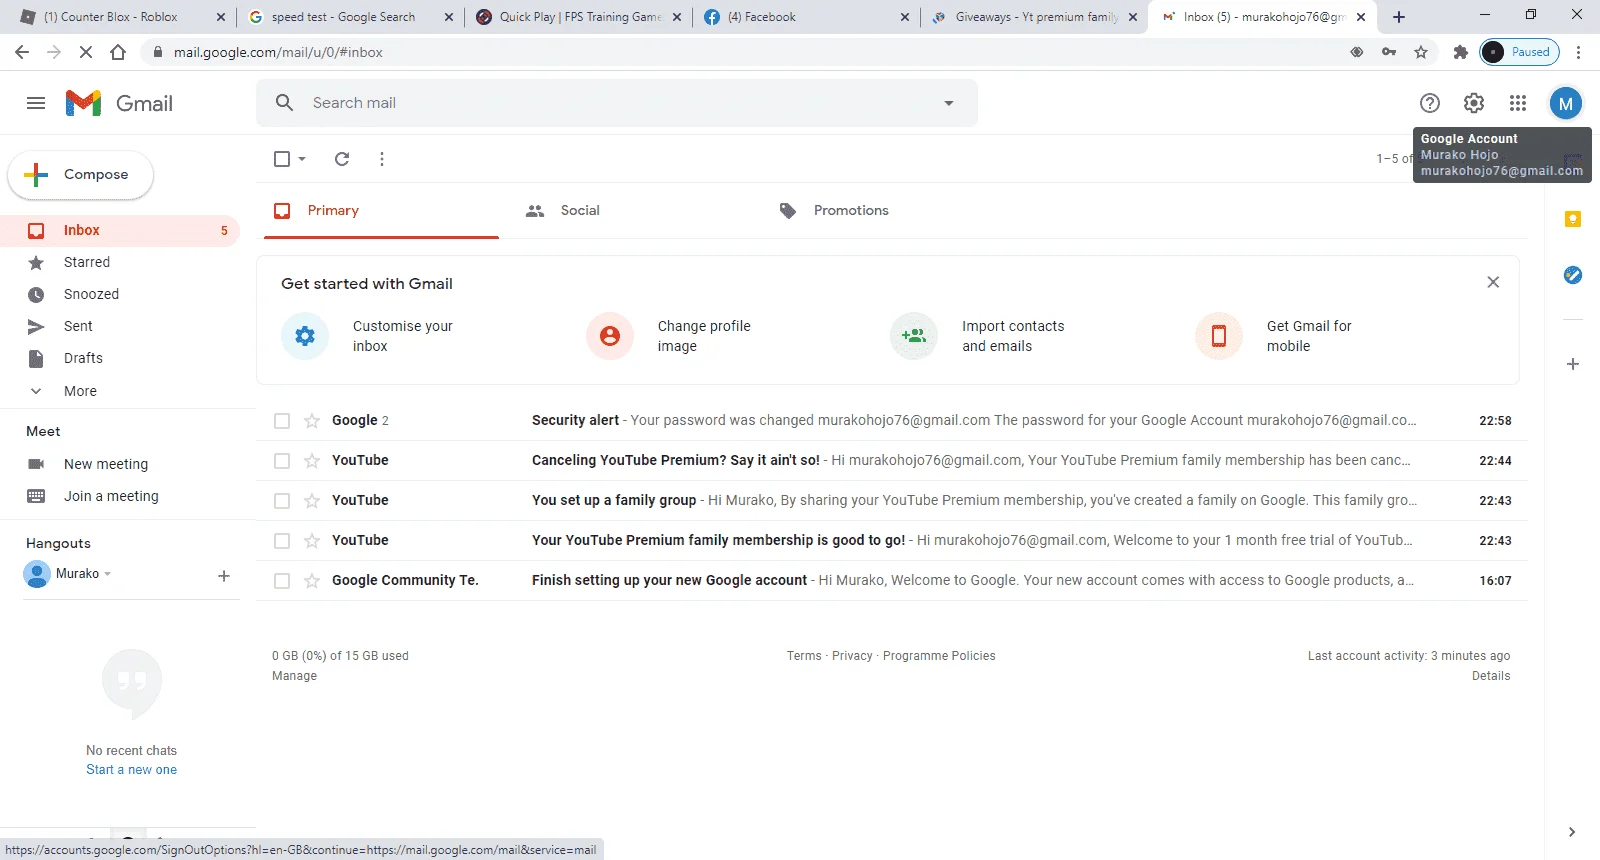Open the More options three-dot menu
Screen dimensions: 1600x860
click(x=382, y=159)
